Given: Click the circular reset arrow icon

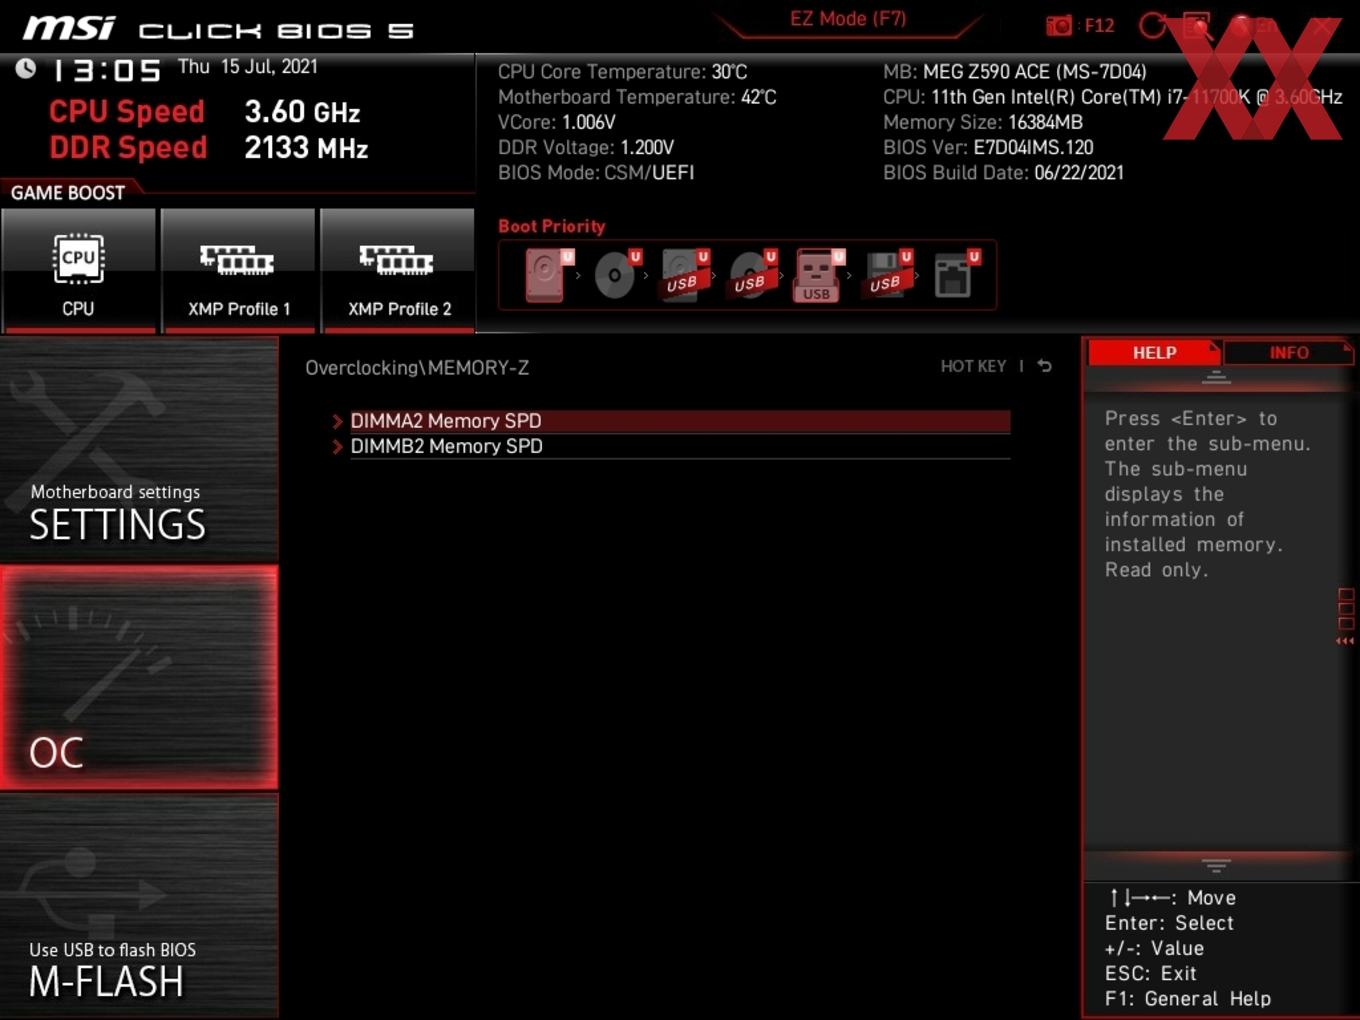Looking at the screenshot, I should point(1153,25).
